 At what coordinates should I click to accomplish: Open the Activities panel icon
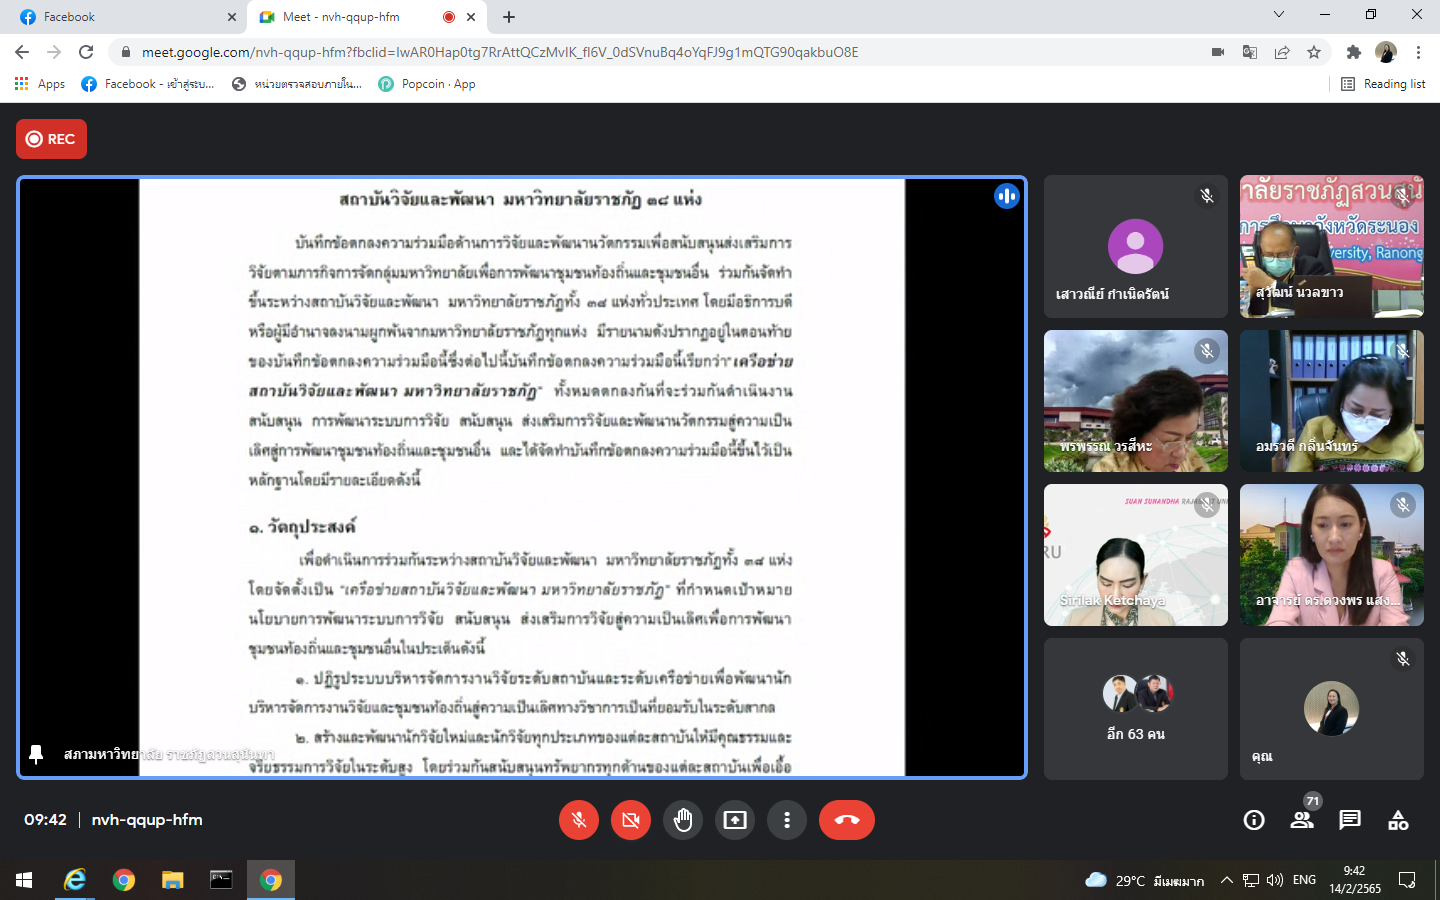1398,820
